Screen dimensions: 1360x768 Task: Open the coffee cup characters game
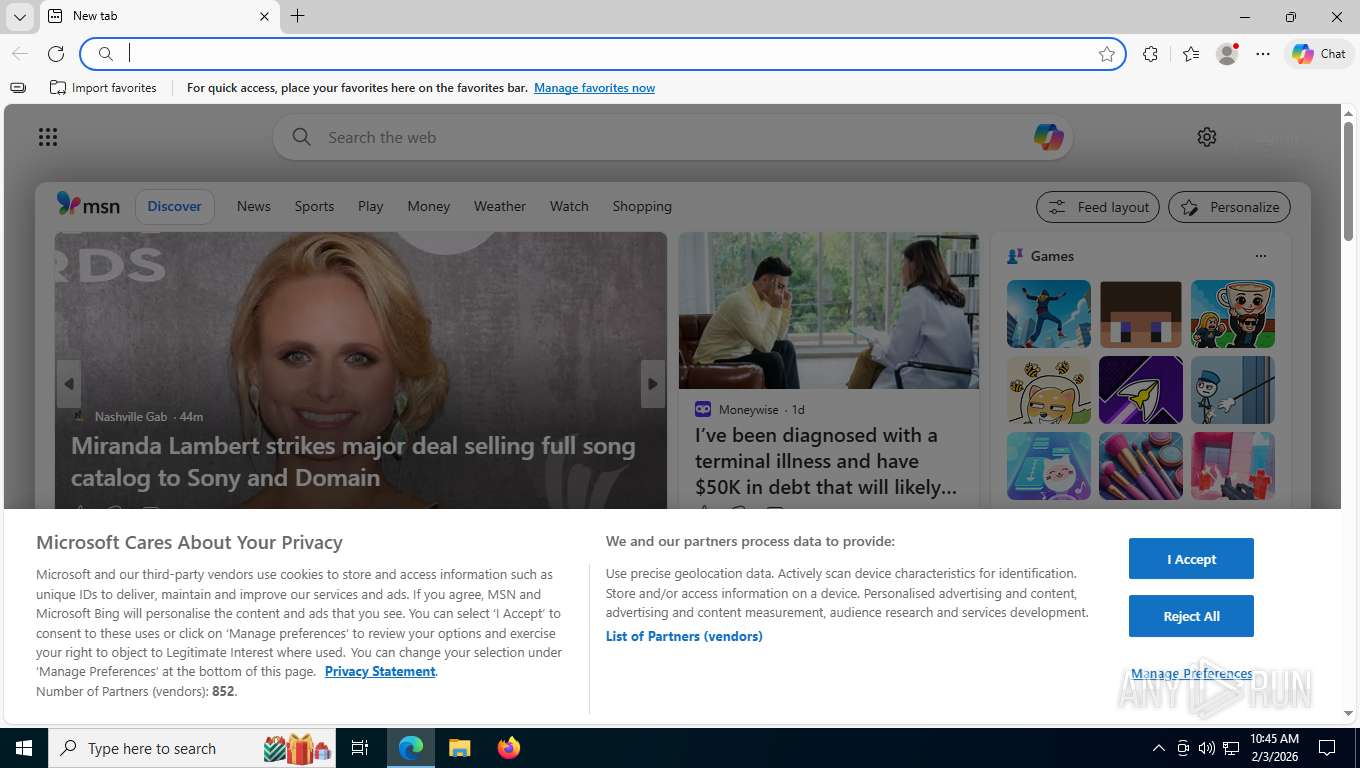click(1233, 314)
